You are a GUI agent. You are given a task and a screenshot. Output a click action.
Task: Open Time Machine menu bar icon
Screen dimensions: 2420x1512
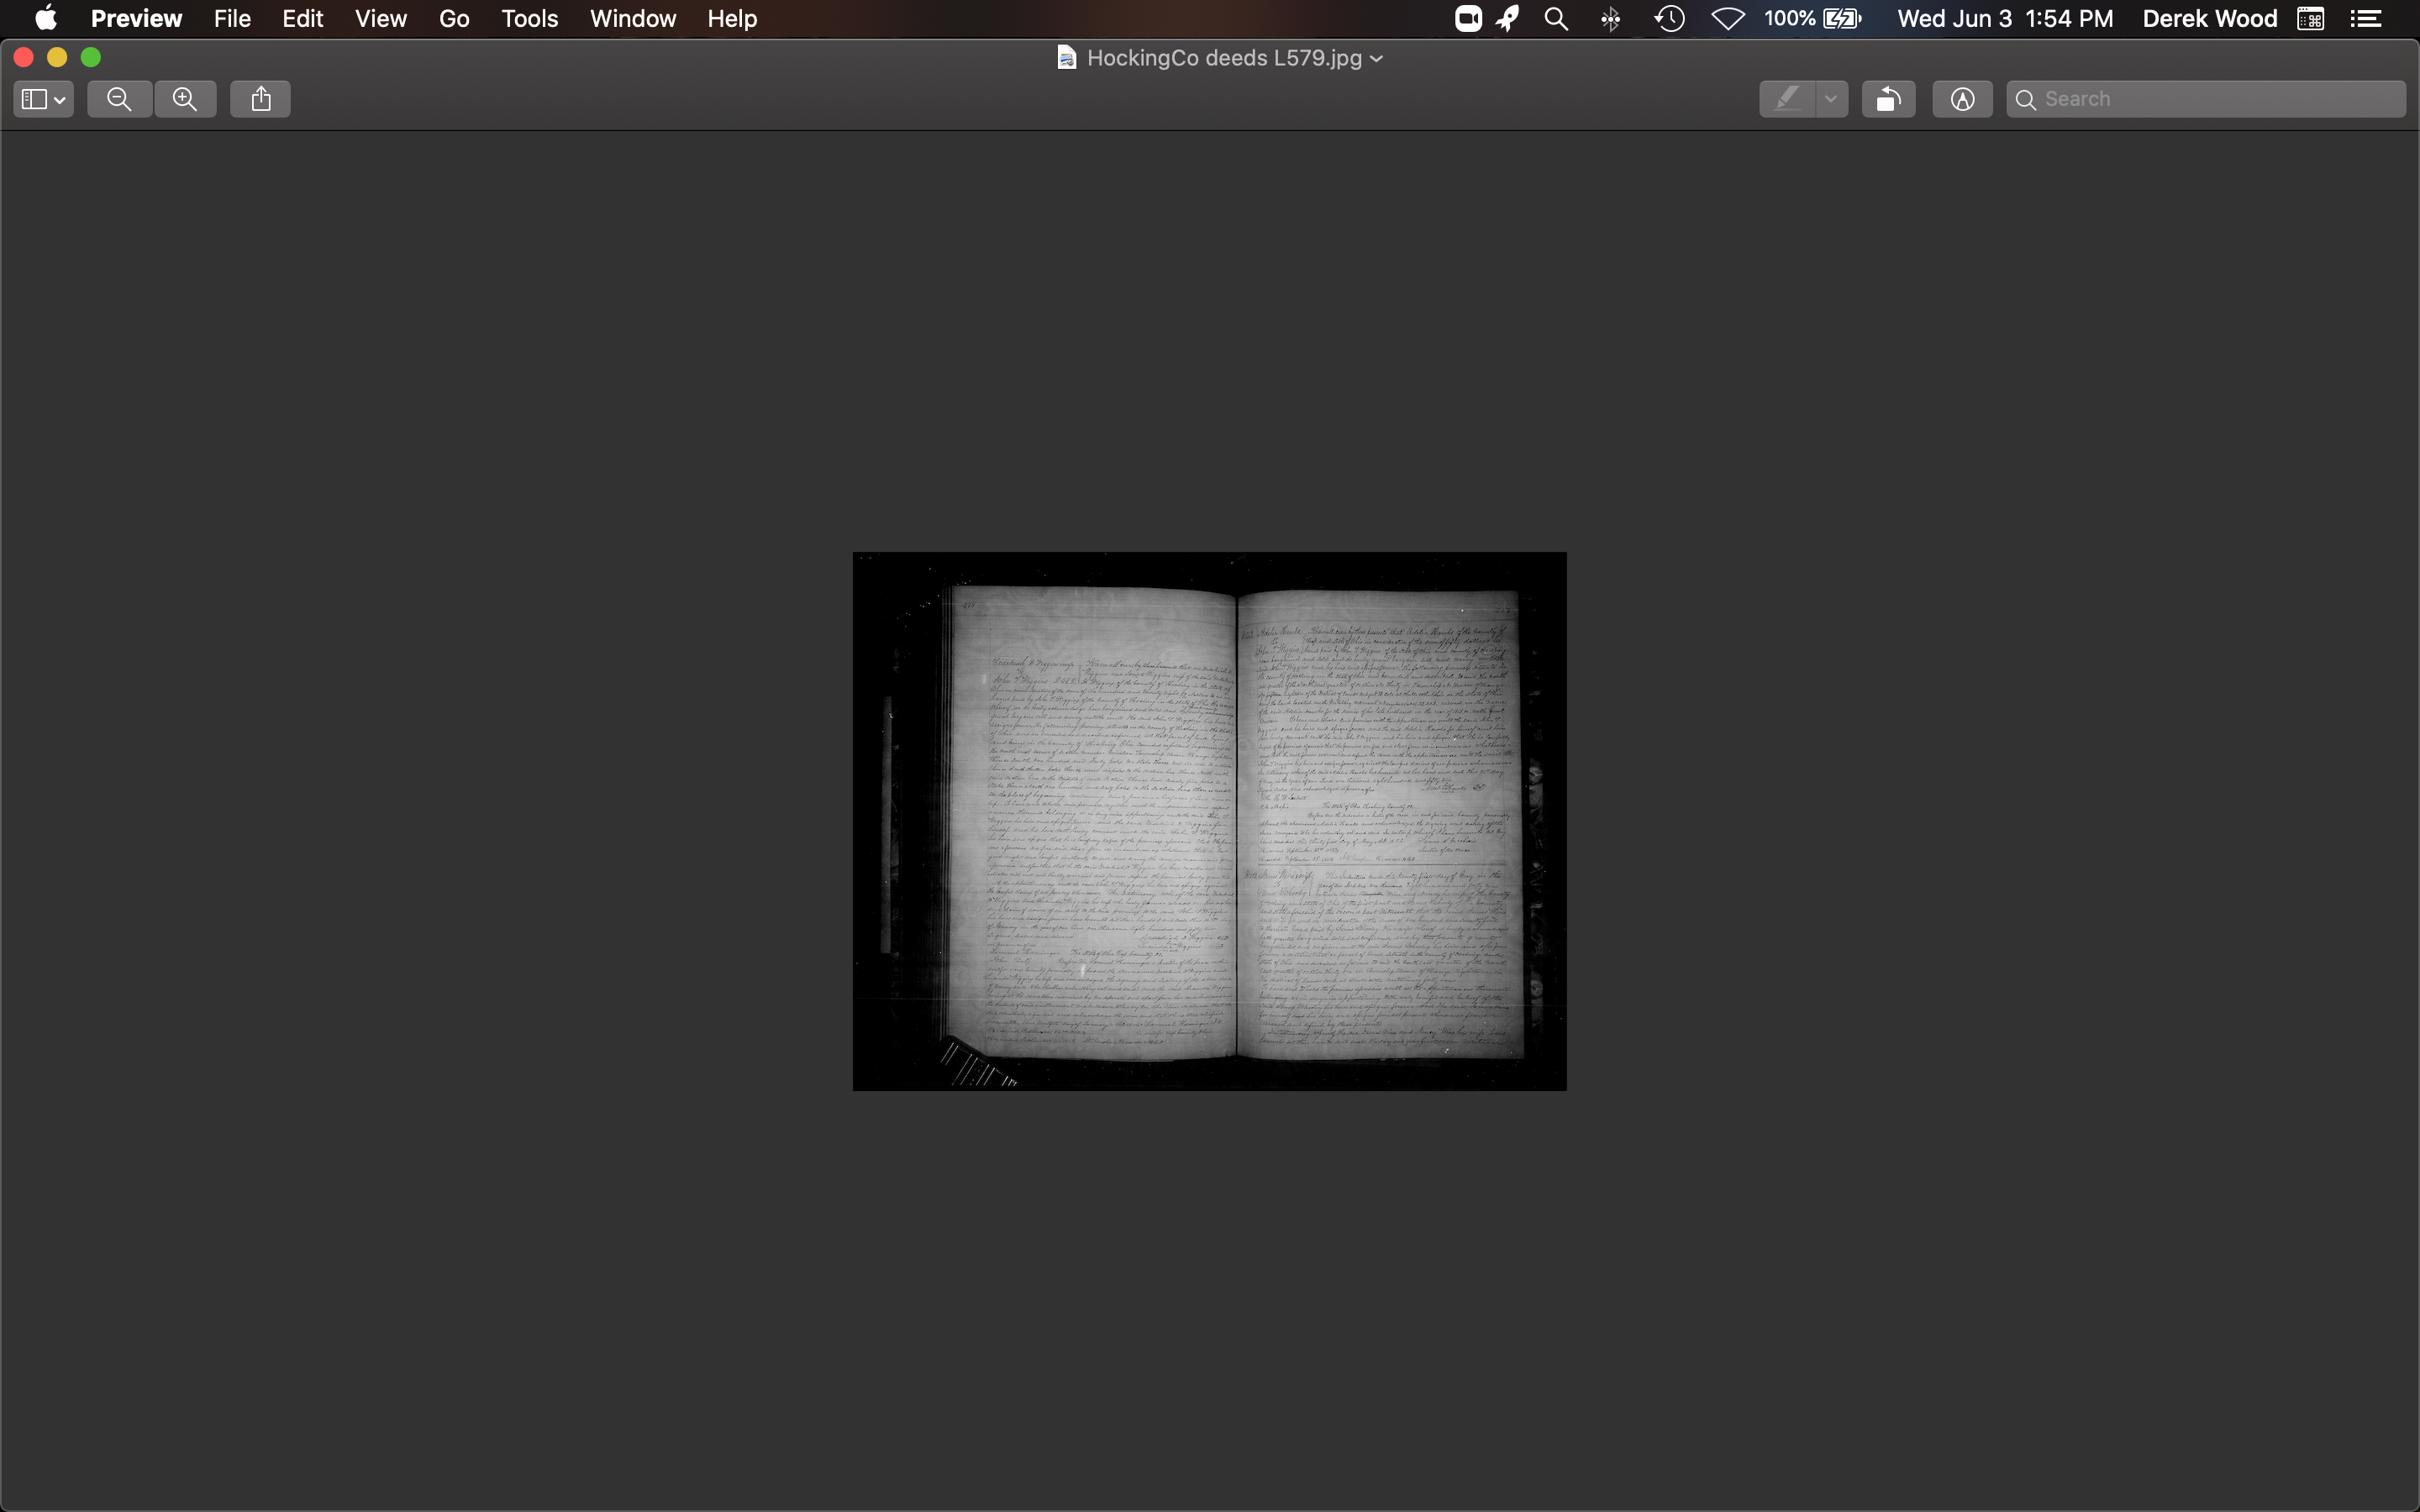[1669, 19]
